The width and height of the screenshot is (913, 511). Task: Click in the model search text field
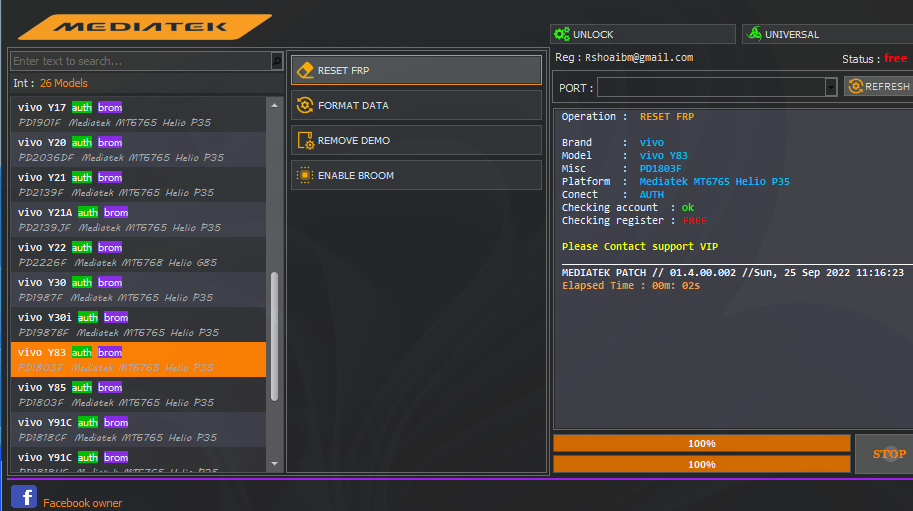pos(140,61)
